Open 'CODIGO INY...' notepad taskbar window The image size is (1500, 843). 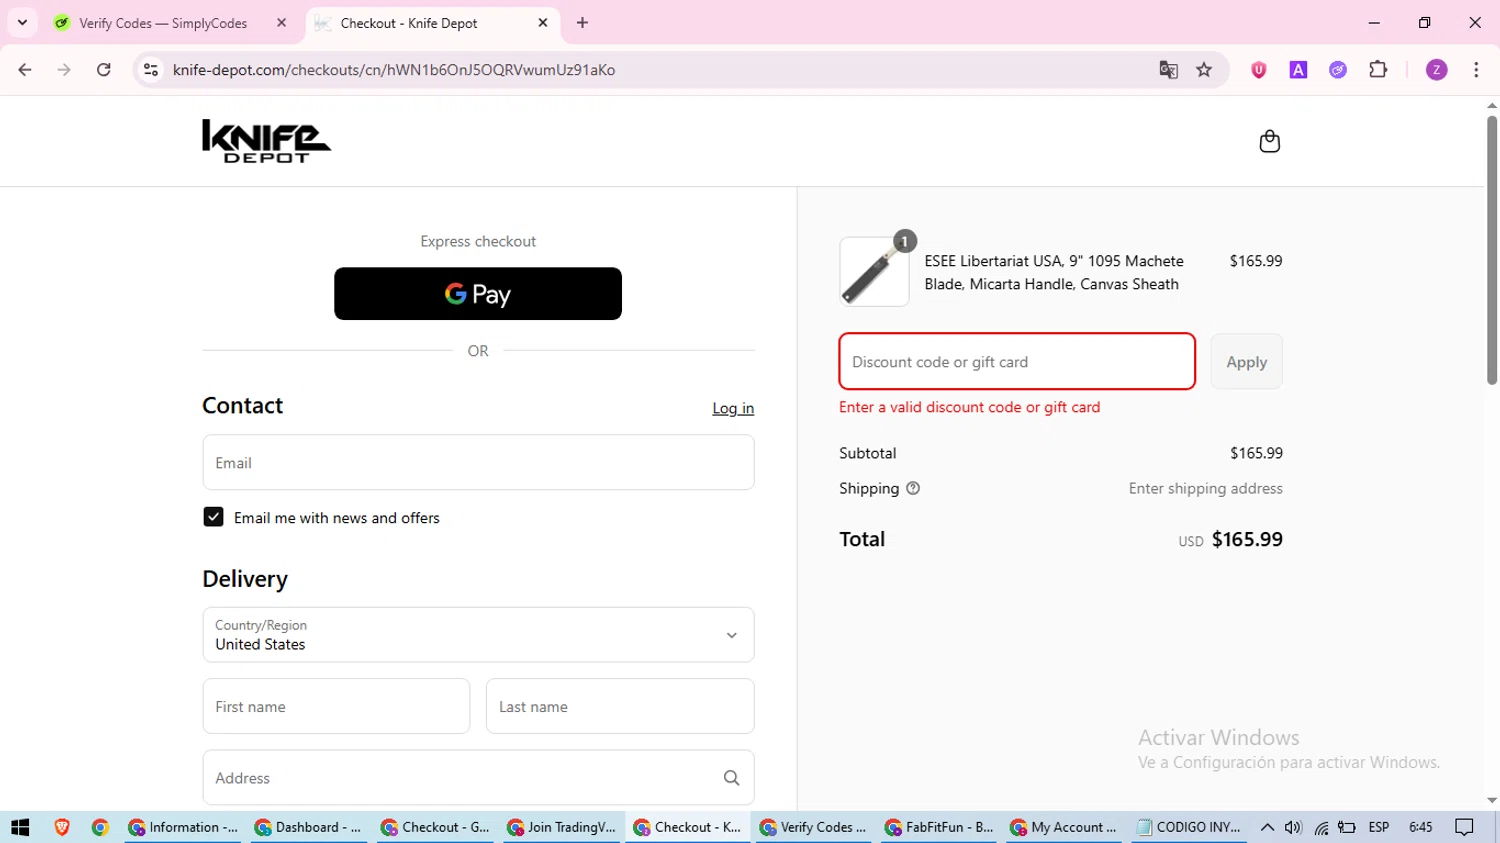(1189, 827)
